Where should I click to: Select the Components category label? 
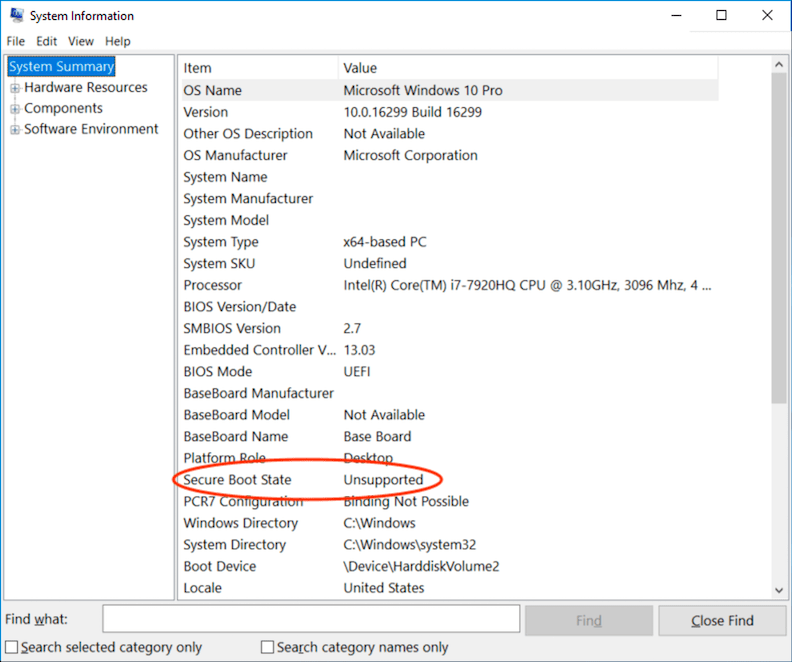[x=63, y=108]
